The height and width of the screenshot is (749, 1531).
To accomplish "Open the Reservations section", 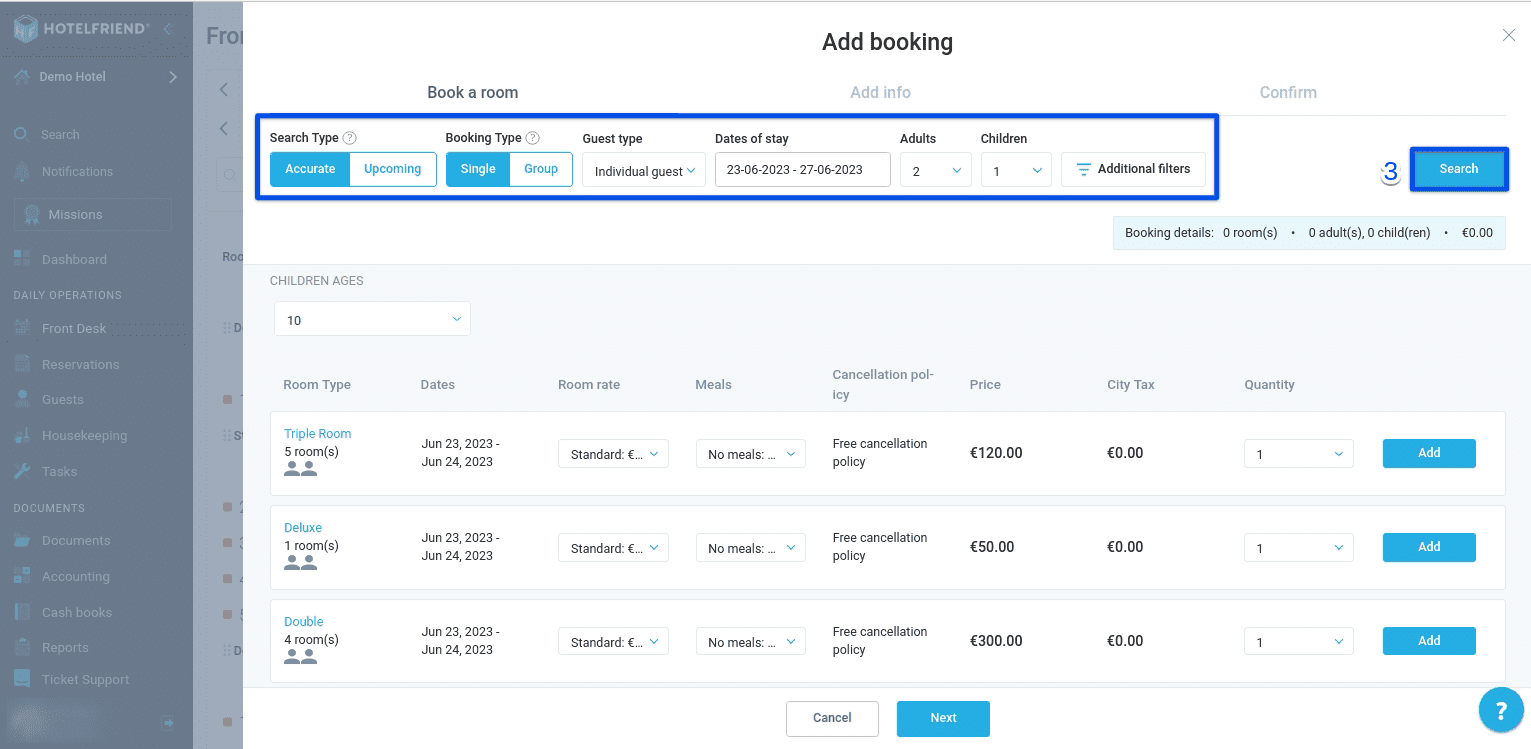I will pos(79,363).
